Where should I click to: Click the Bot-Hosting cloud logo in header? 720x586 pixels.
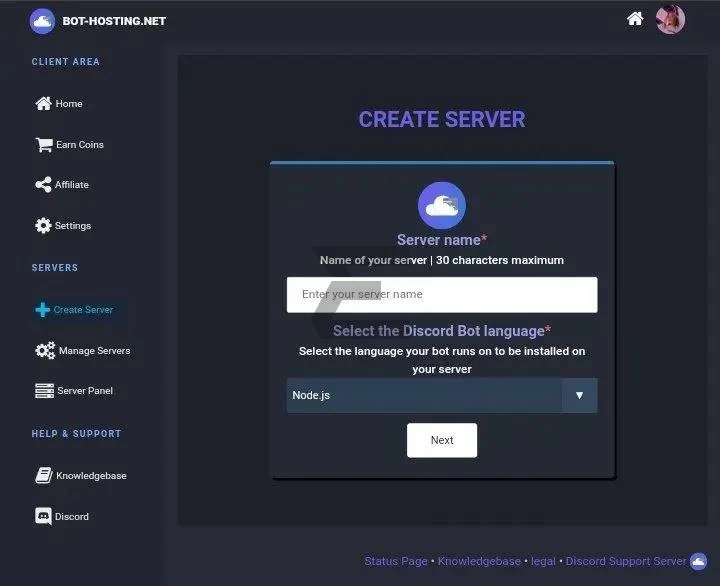coord(42,21)
